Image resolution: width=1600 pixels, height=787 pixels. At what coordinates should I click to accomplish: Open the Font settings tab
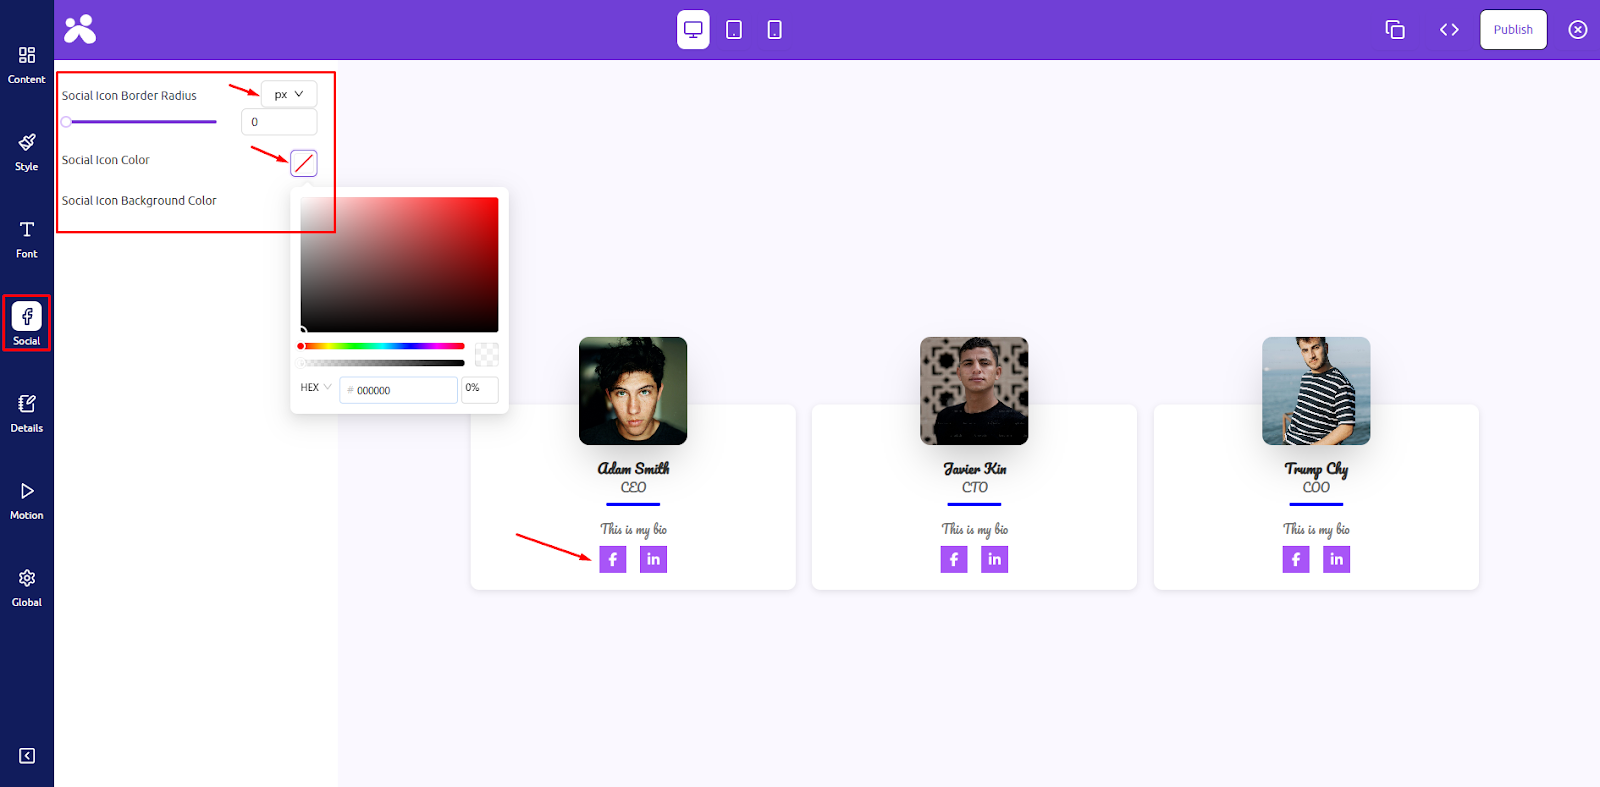click(27, 240)
